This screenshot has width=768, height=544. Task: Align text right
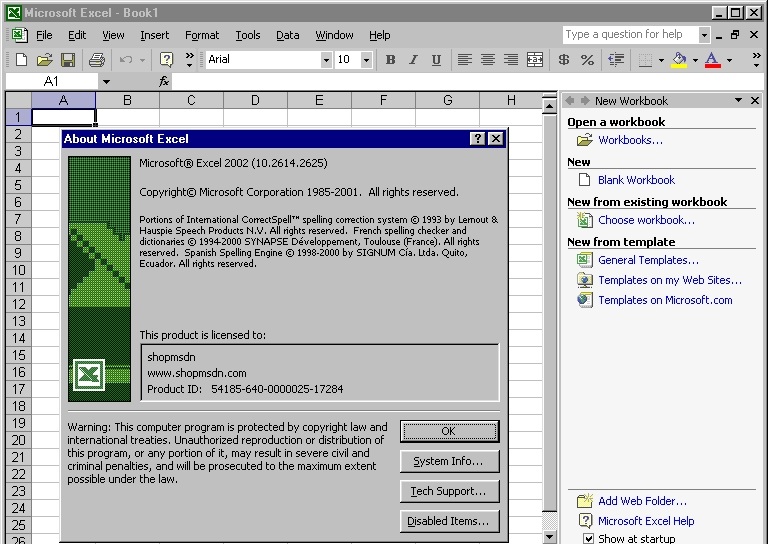tap(510, 60)
